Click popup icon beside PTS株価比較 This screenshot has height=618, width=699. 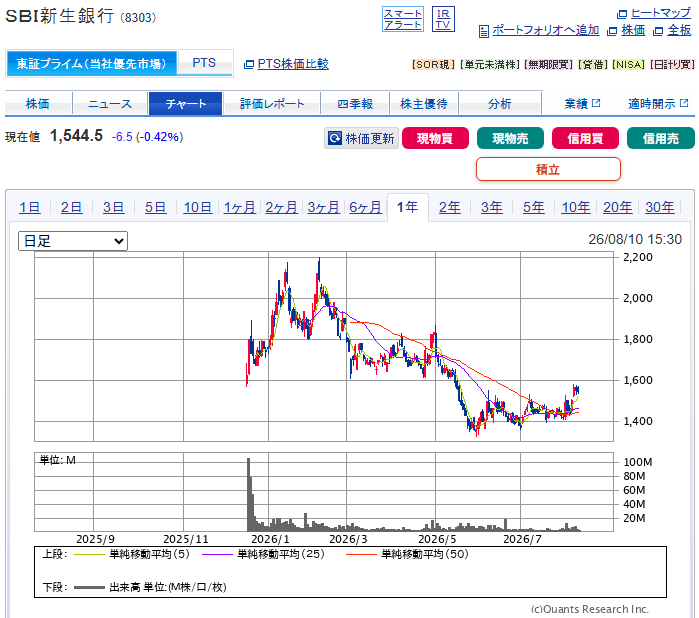point(249,65)
